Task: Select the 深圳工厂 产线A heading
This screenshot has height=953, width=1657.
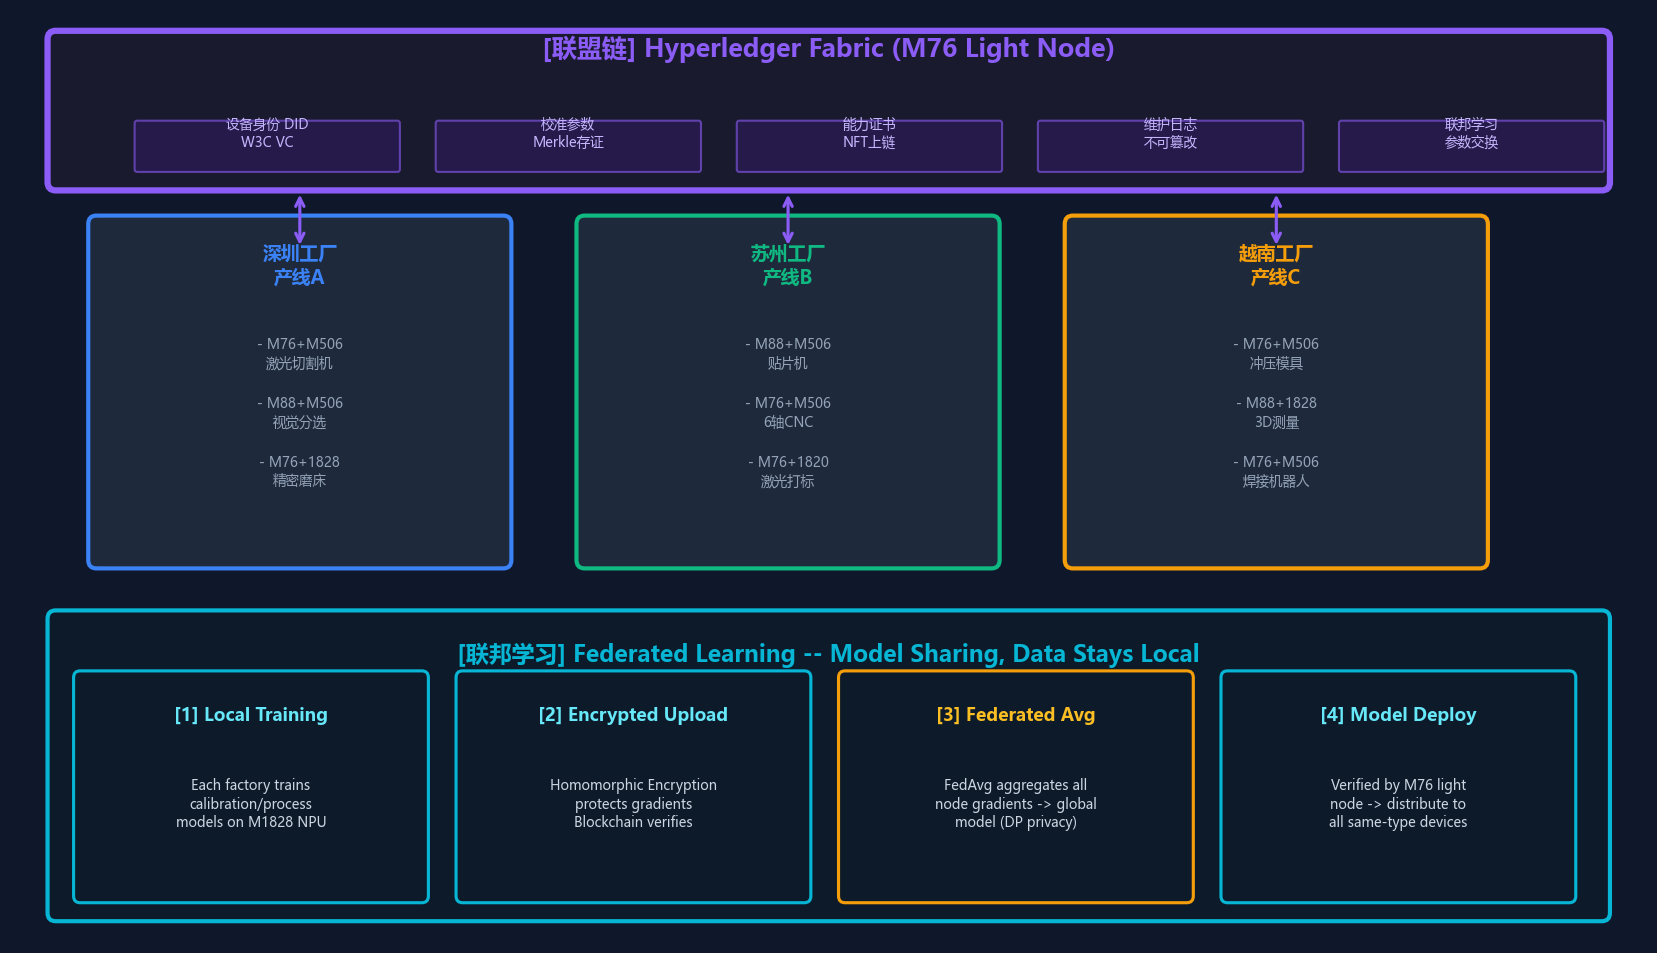Action: tap(299, 265)
